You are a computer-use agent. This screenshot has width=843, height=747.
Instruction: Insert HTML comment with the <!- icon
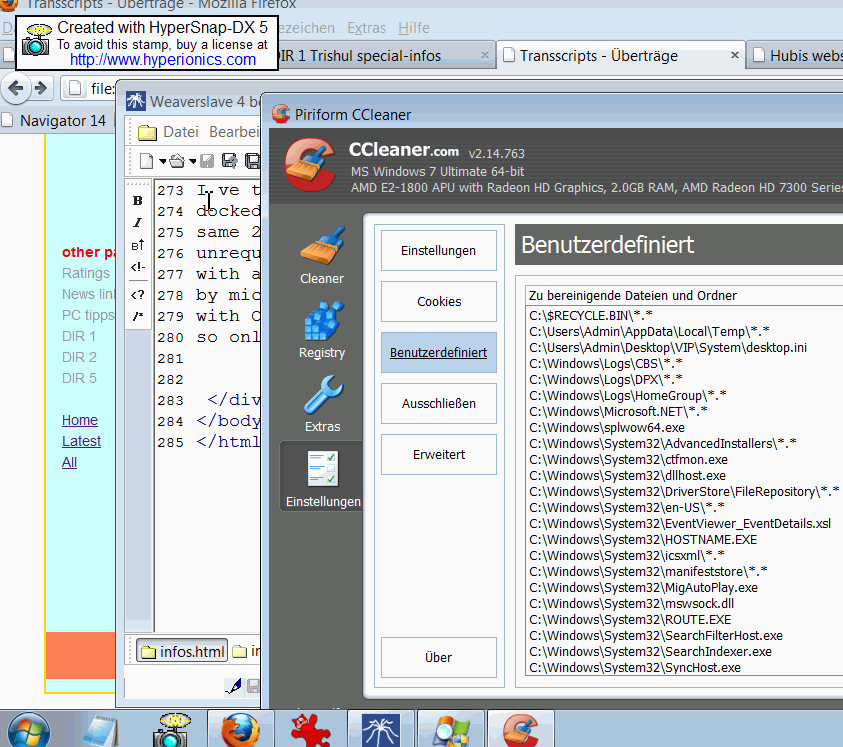tap(138, 267)
